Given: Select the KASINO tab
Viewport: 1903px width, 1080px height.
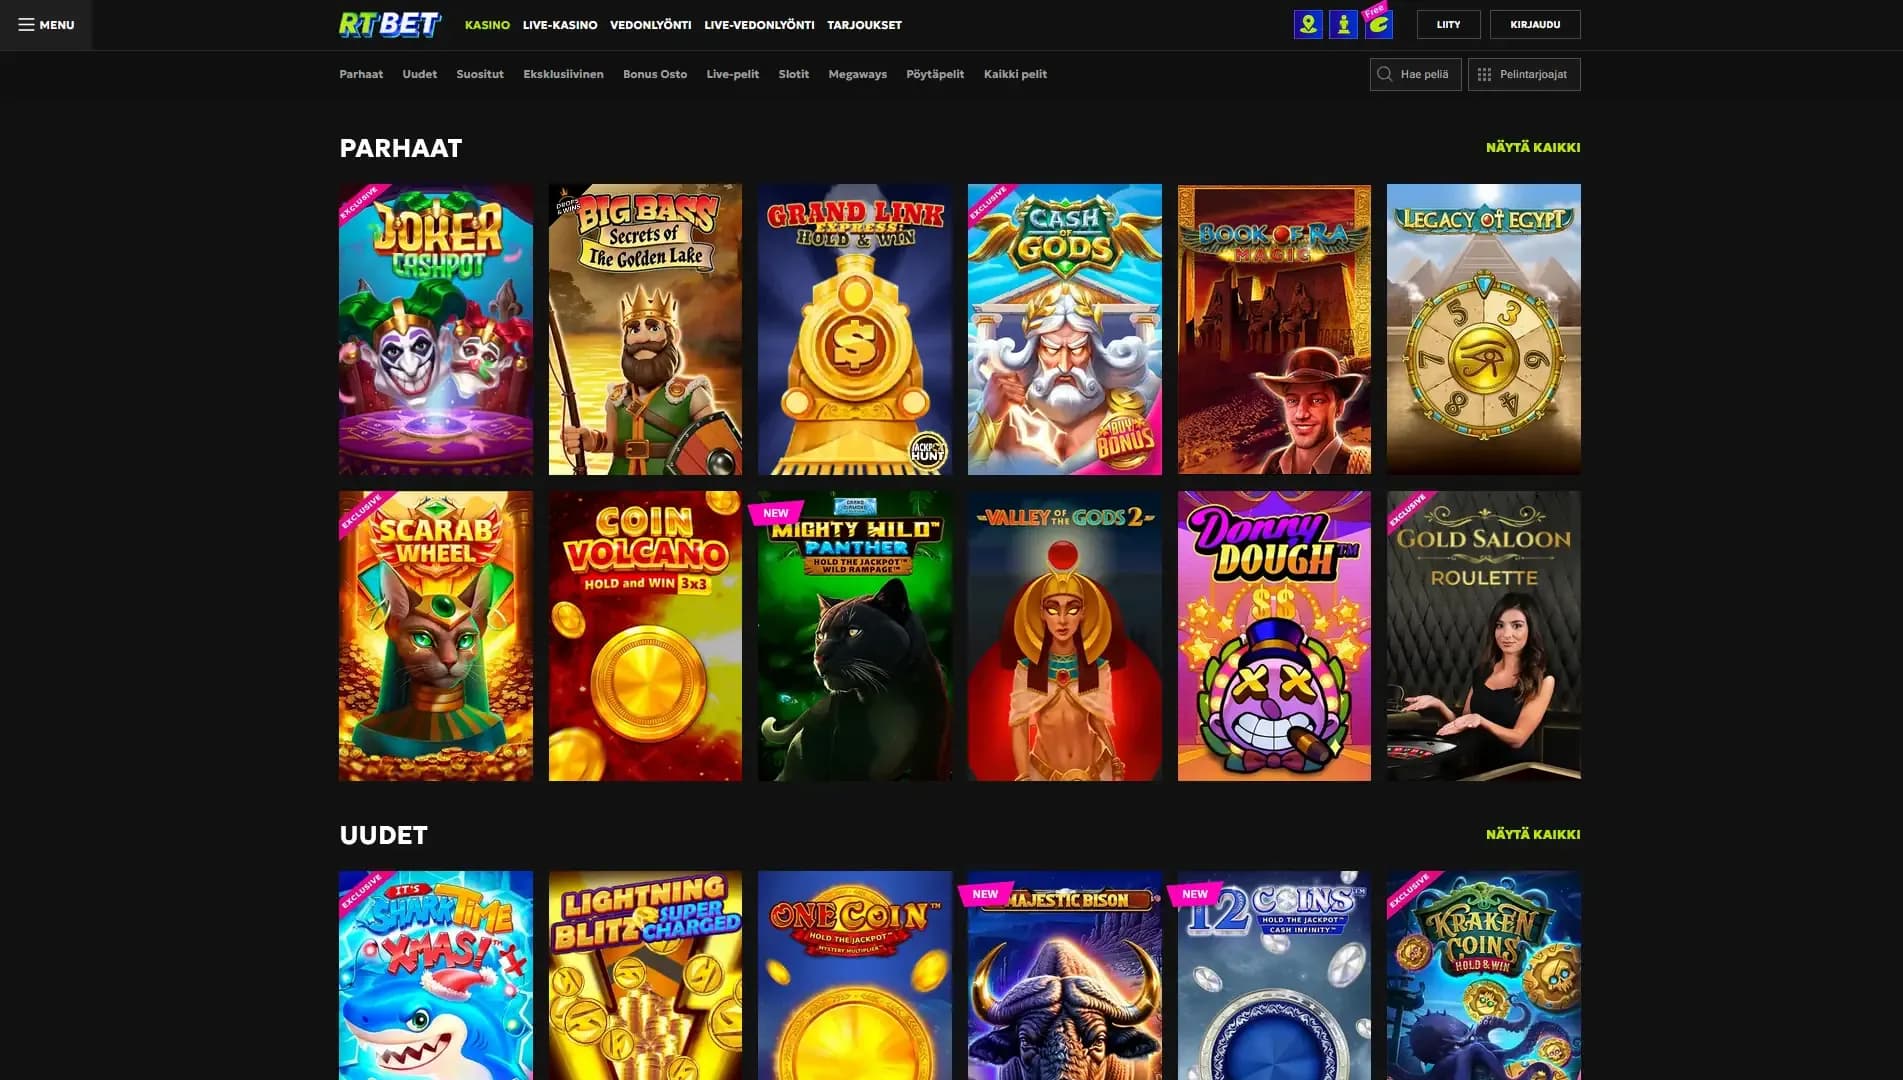Looking at the screenshot, I should (x=487, y=25).
